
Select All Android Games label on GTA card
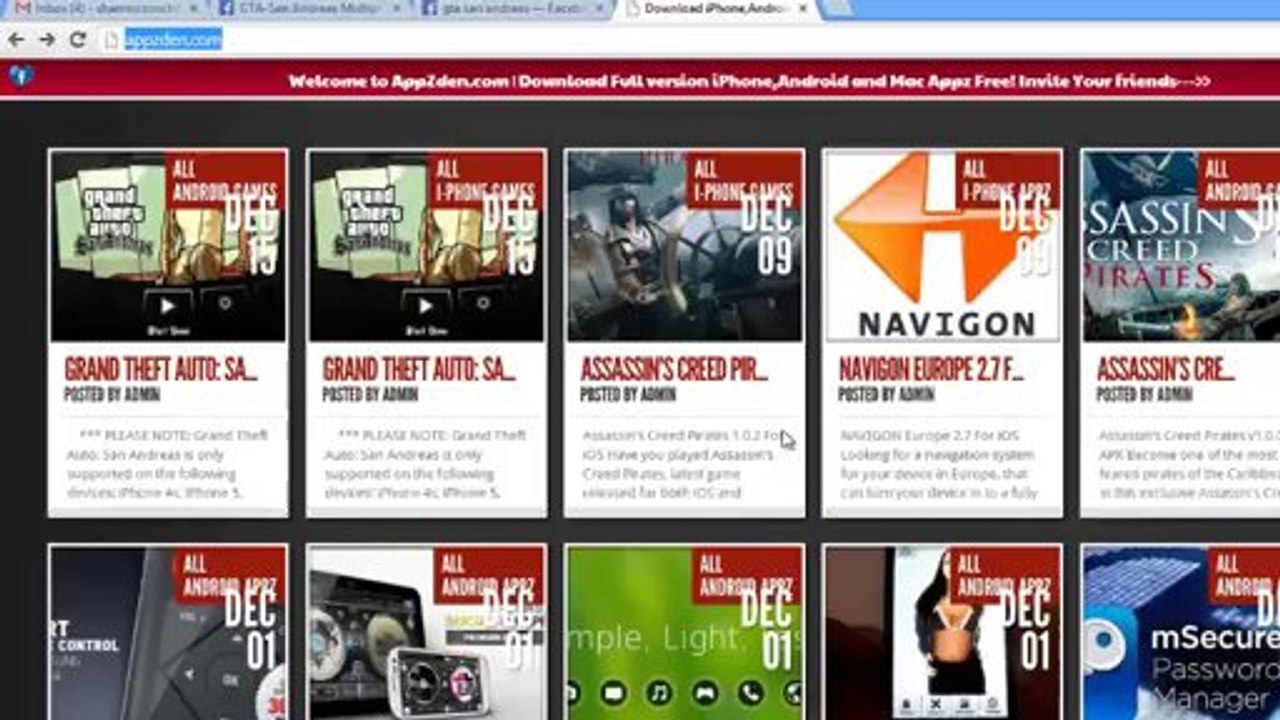pos(224,180)
